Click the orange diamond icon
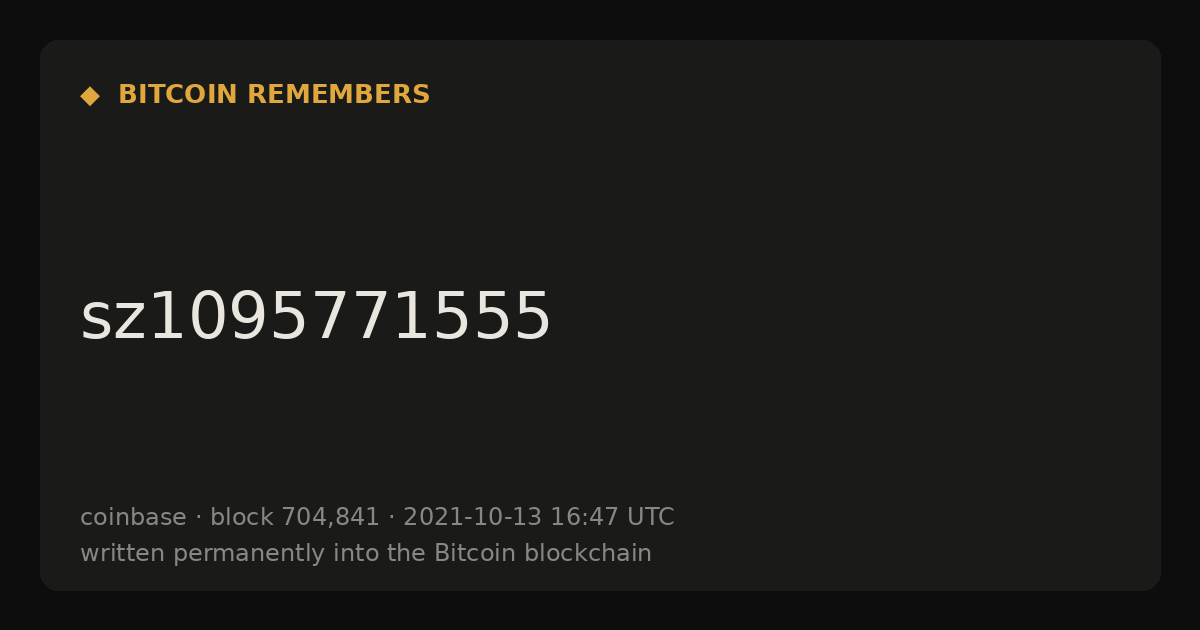The width and height of the screenshot is (1200, 630). (x=90, y=96)
